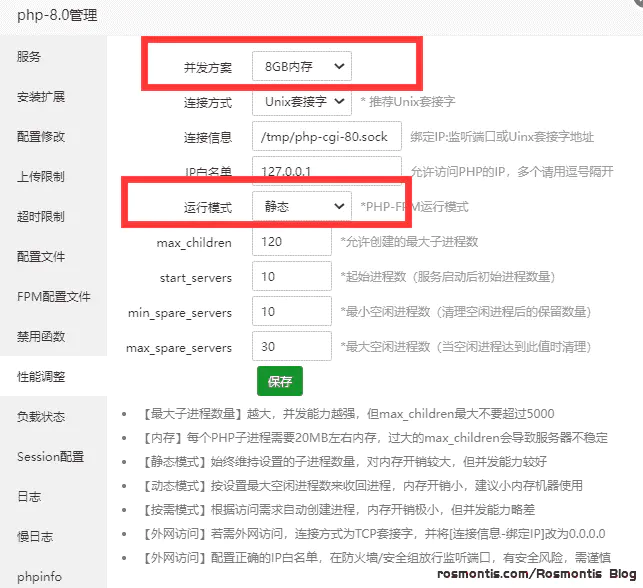Focus the max_children field
The image size is (643, 588).
tap(292, 242)
